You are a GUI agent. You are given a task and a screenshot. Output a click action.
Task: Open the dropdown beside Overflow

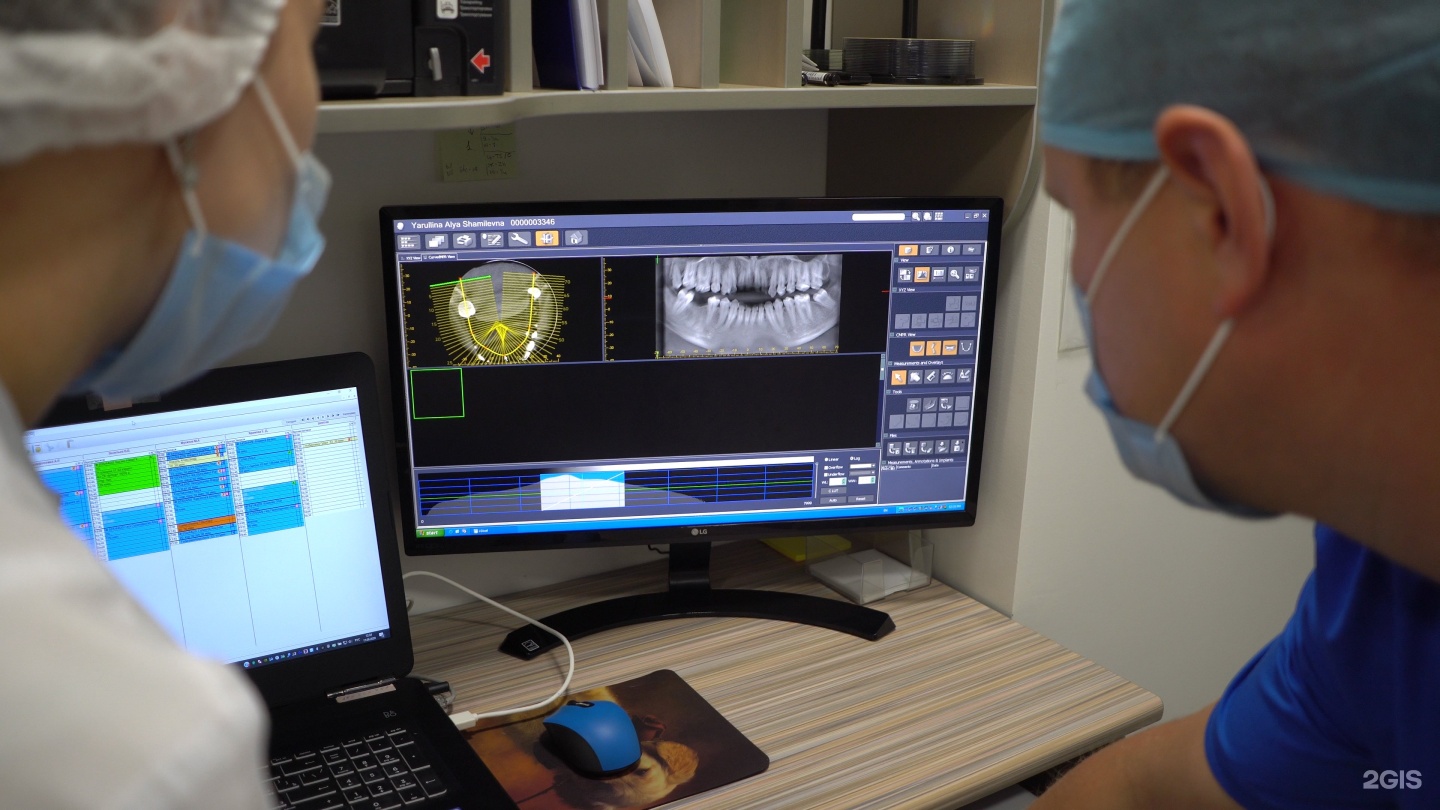coord(862,466)
